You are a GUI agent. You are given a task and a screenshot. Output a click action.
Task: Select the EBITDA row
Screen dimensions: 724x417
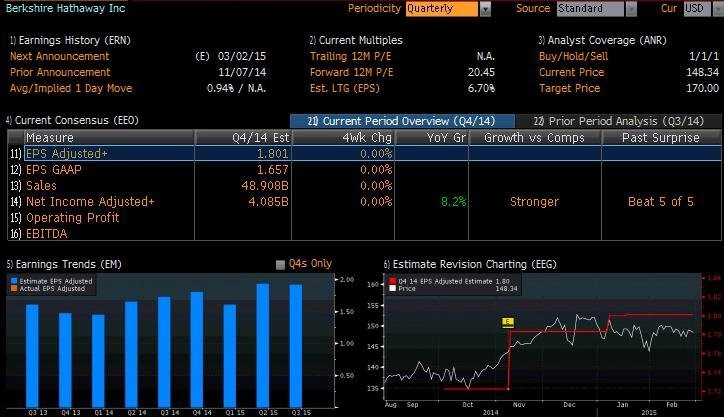[365, 233]
